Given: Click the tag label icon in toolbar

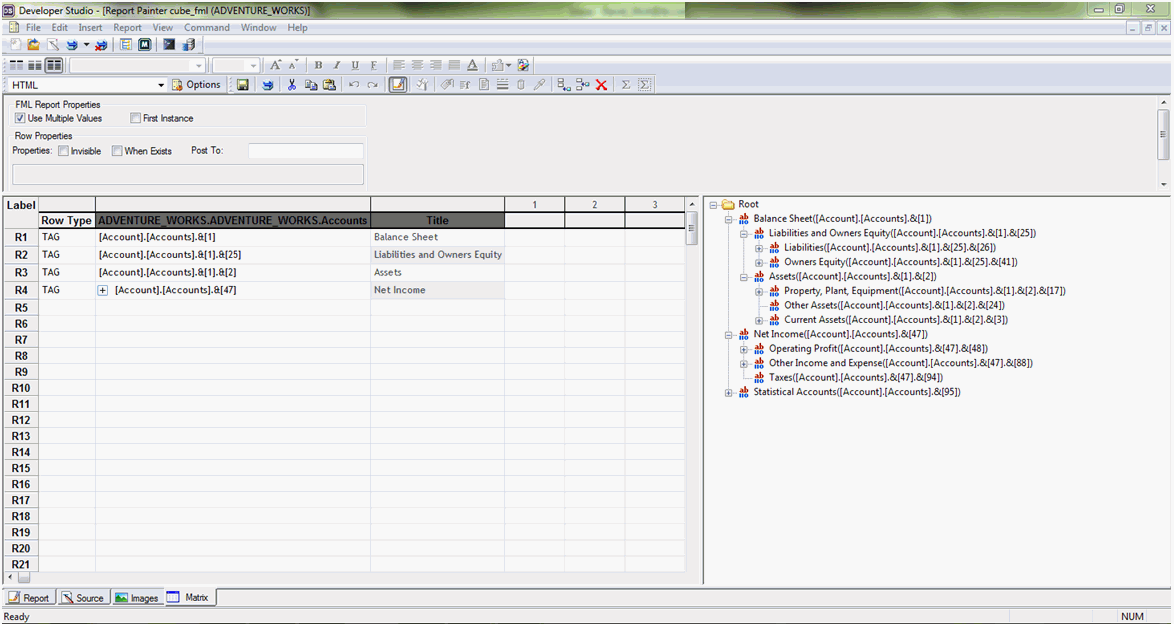Looking at the screenshot, I should (x=447, y=85).
